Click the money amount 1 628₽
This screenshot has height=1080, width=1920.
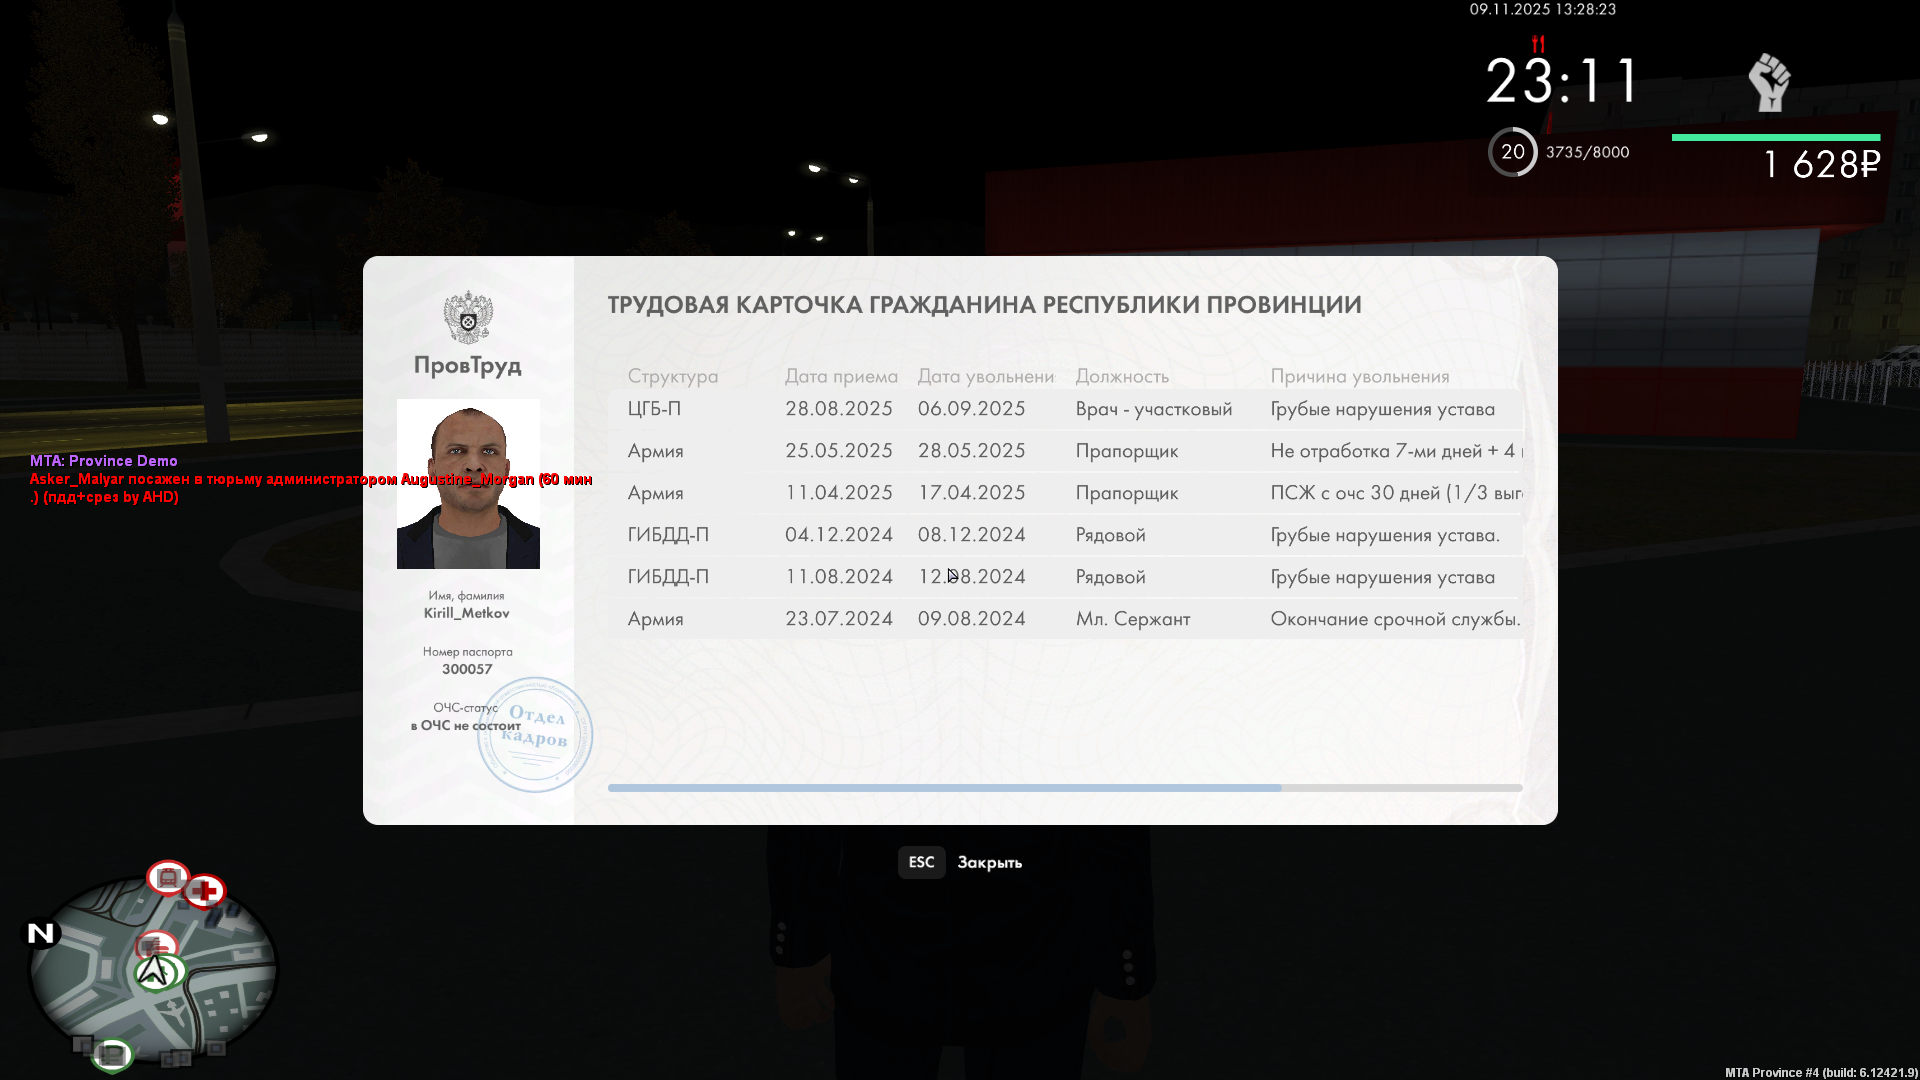(1822, 164)
